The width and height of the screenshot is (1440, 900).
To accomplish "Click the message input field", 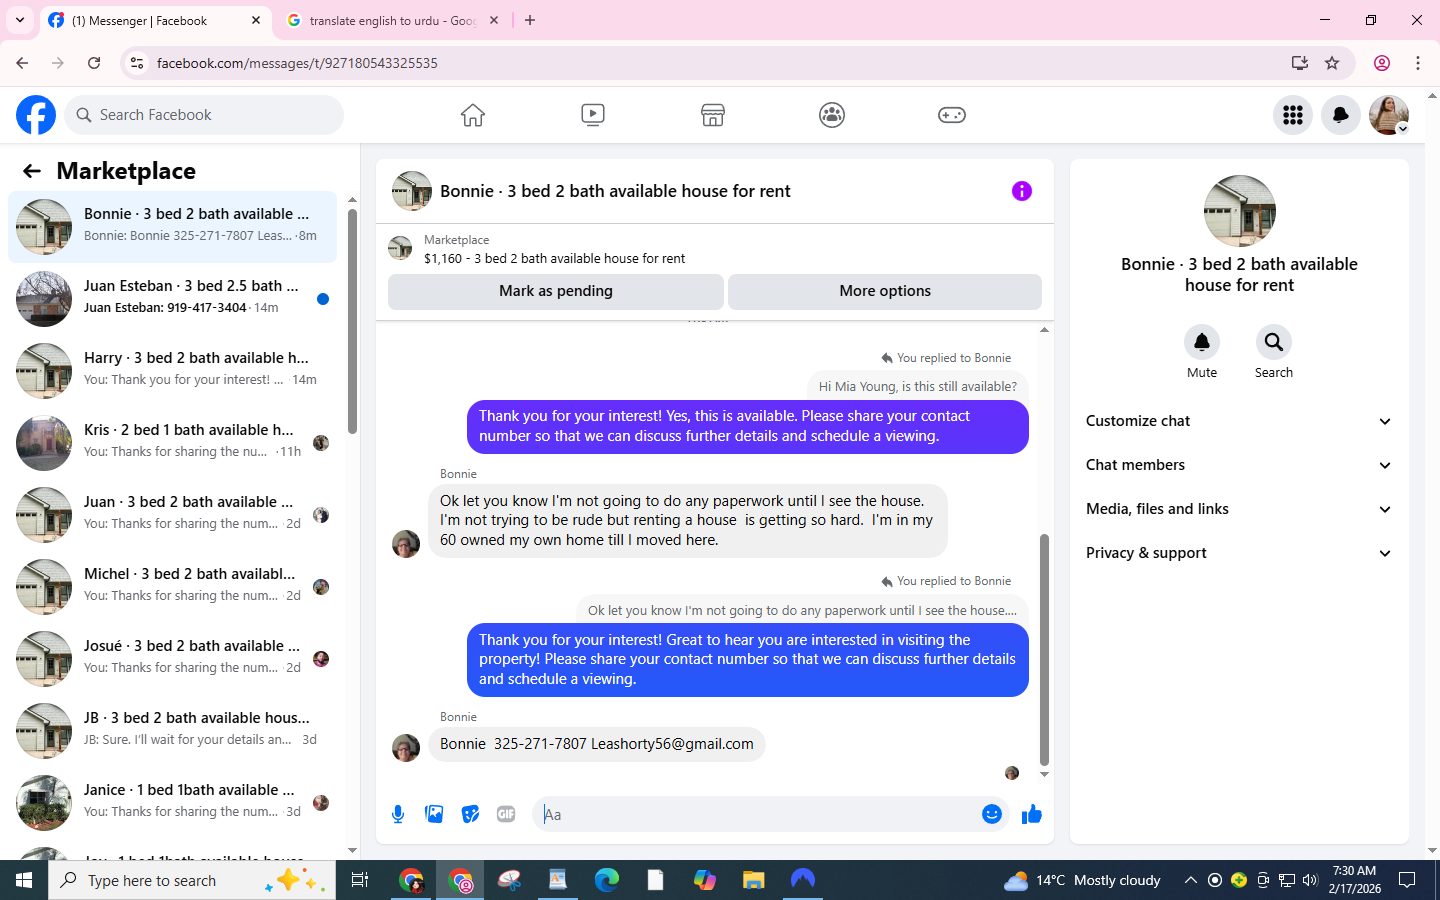I will click(770, 814).
